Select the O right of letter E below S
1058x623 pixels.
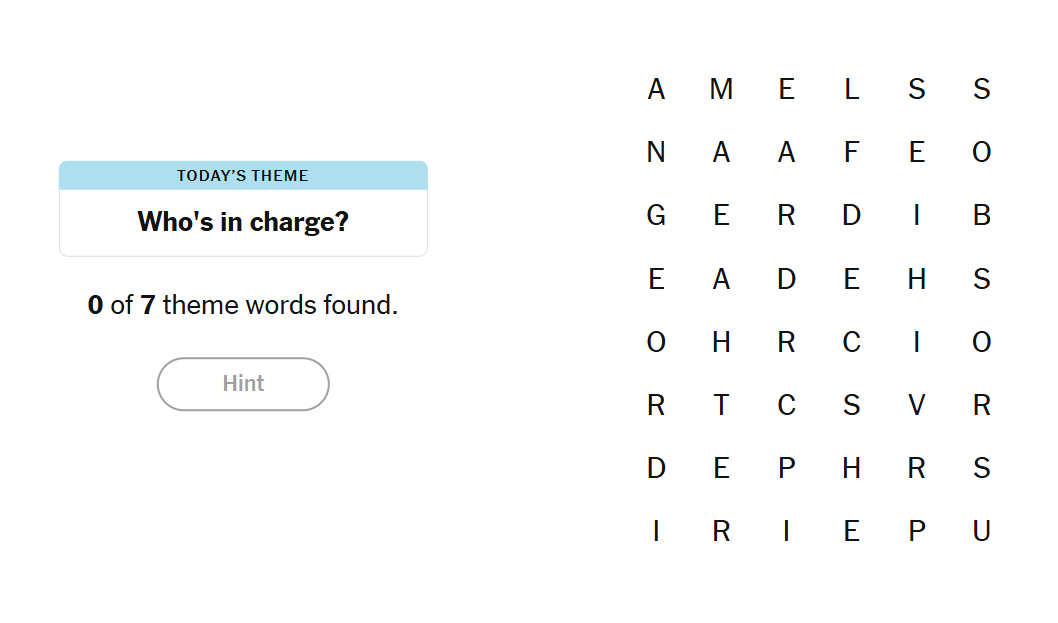pyautogui.click(x=981, y=153)
